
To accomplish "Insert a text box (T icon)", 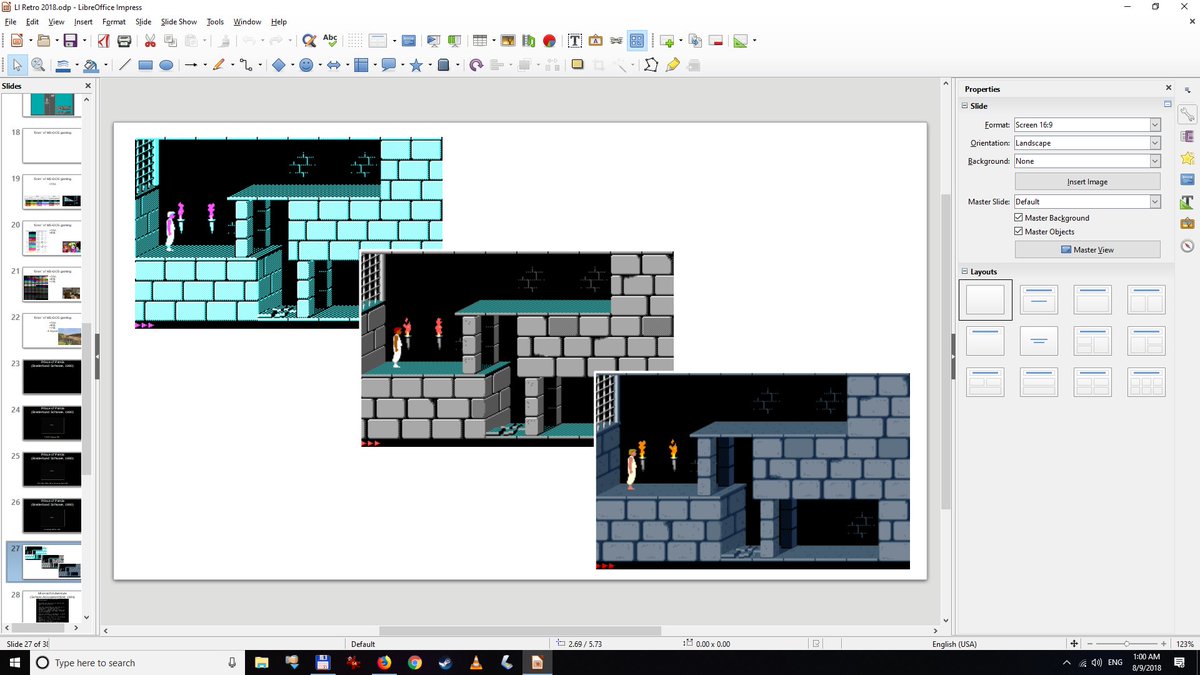I will 575,41.
